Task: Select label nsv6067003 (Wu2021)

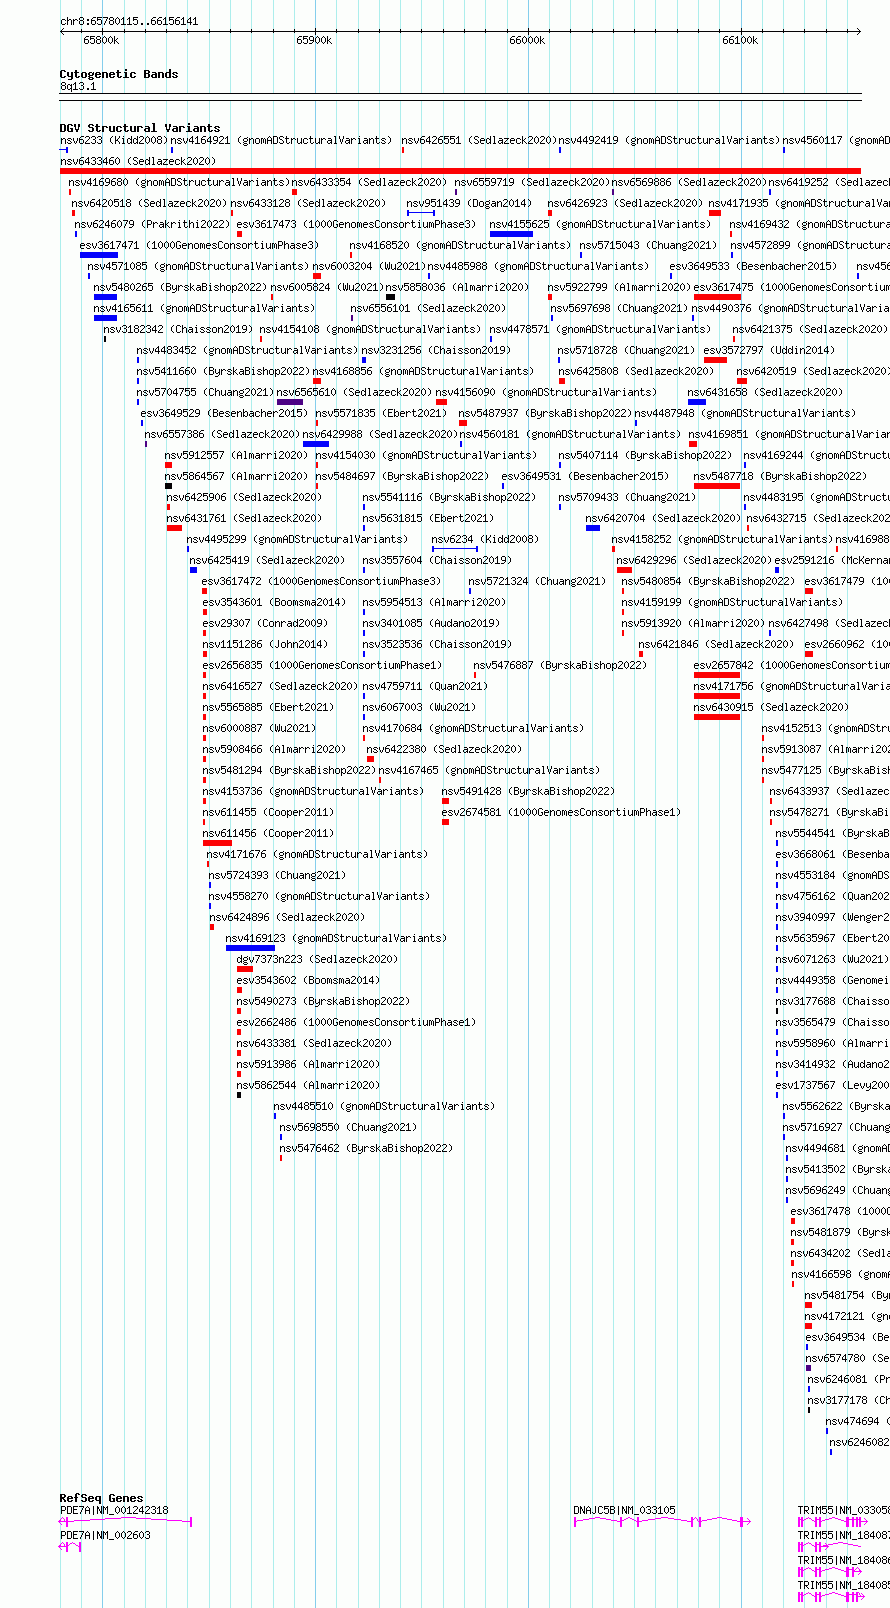Action: pos(419,707)
